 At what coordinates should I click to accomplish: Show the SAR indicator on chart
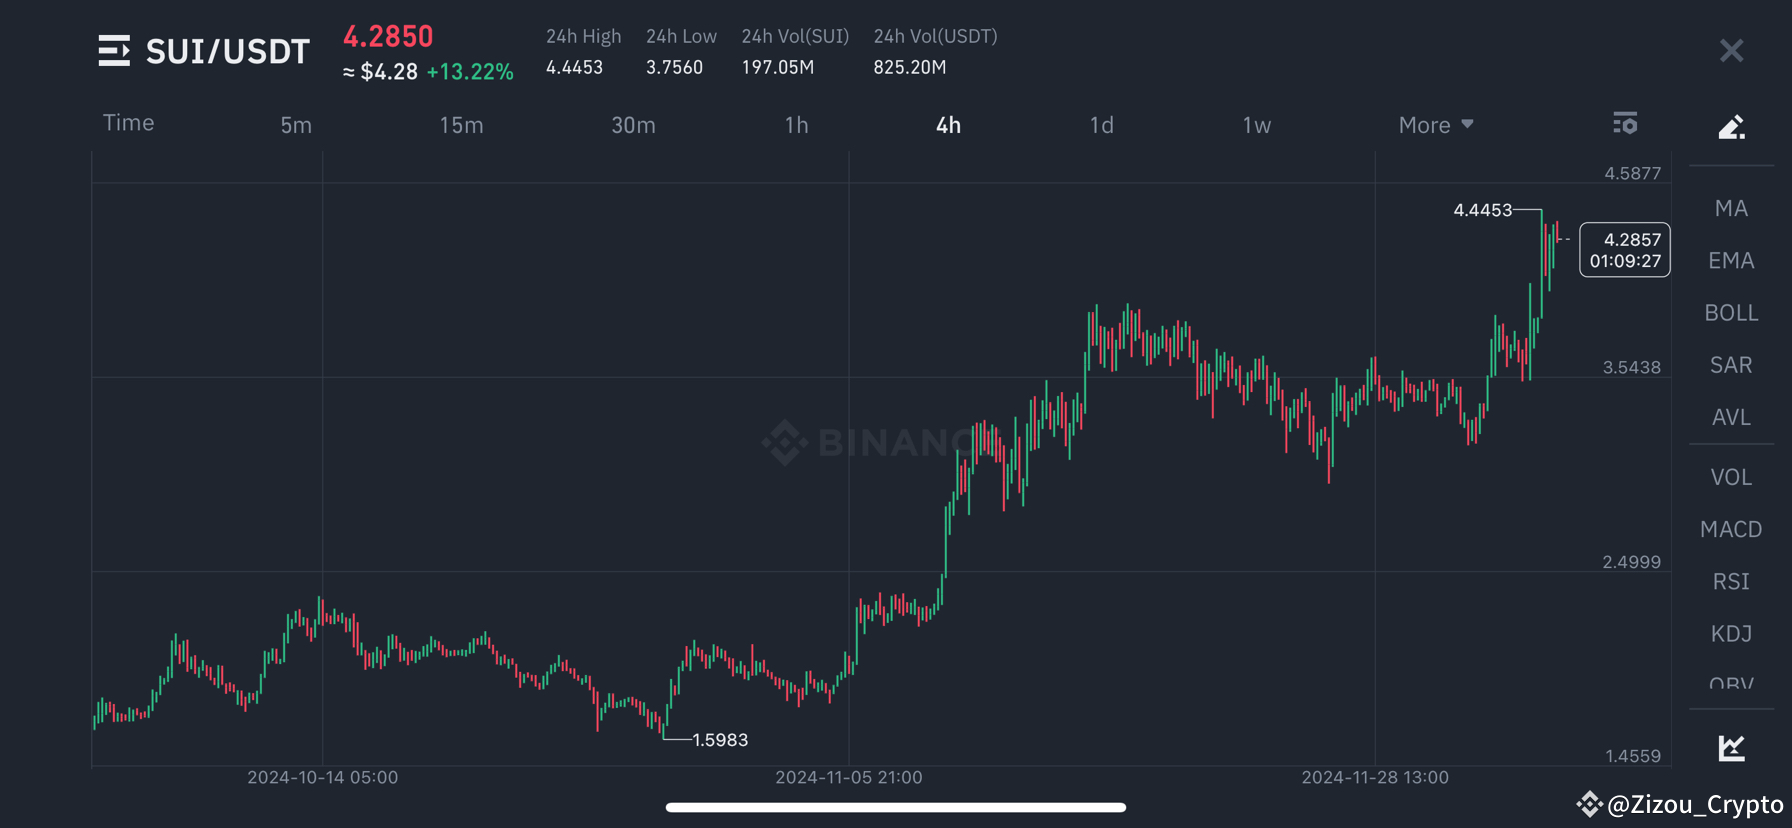coord(1730,364)
